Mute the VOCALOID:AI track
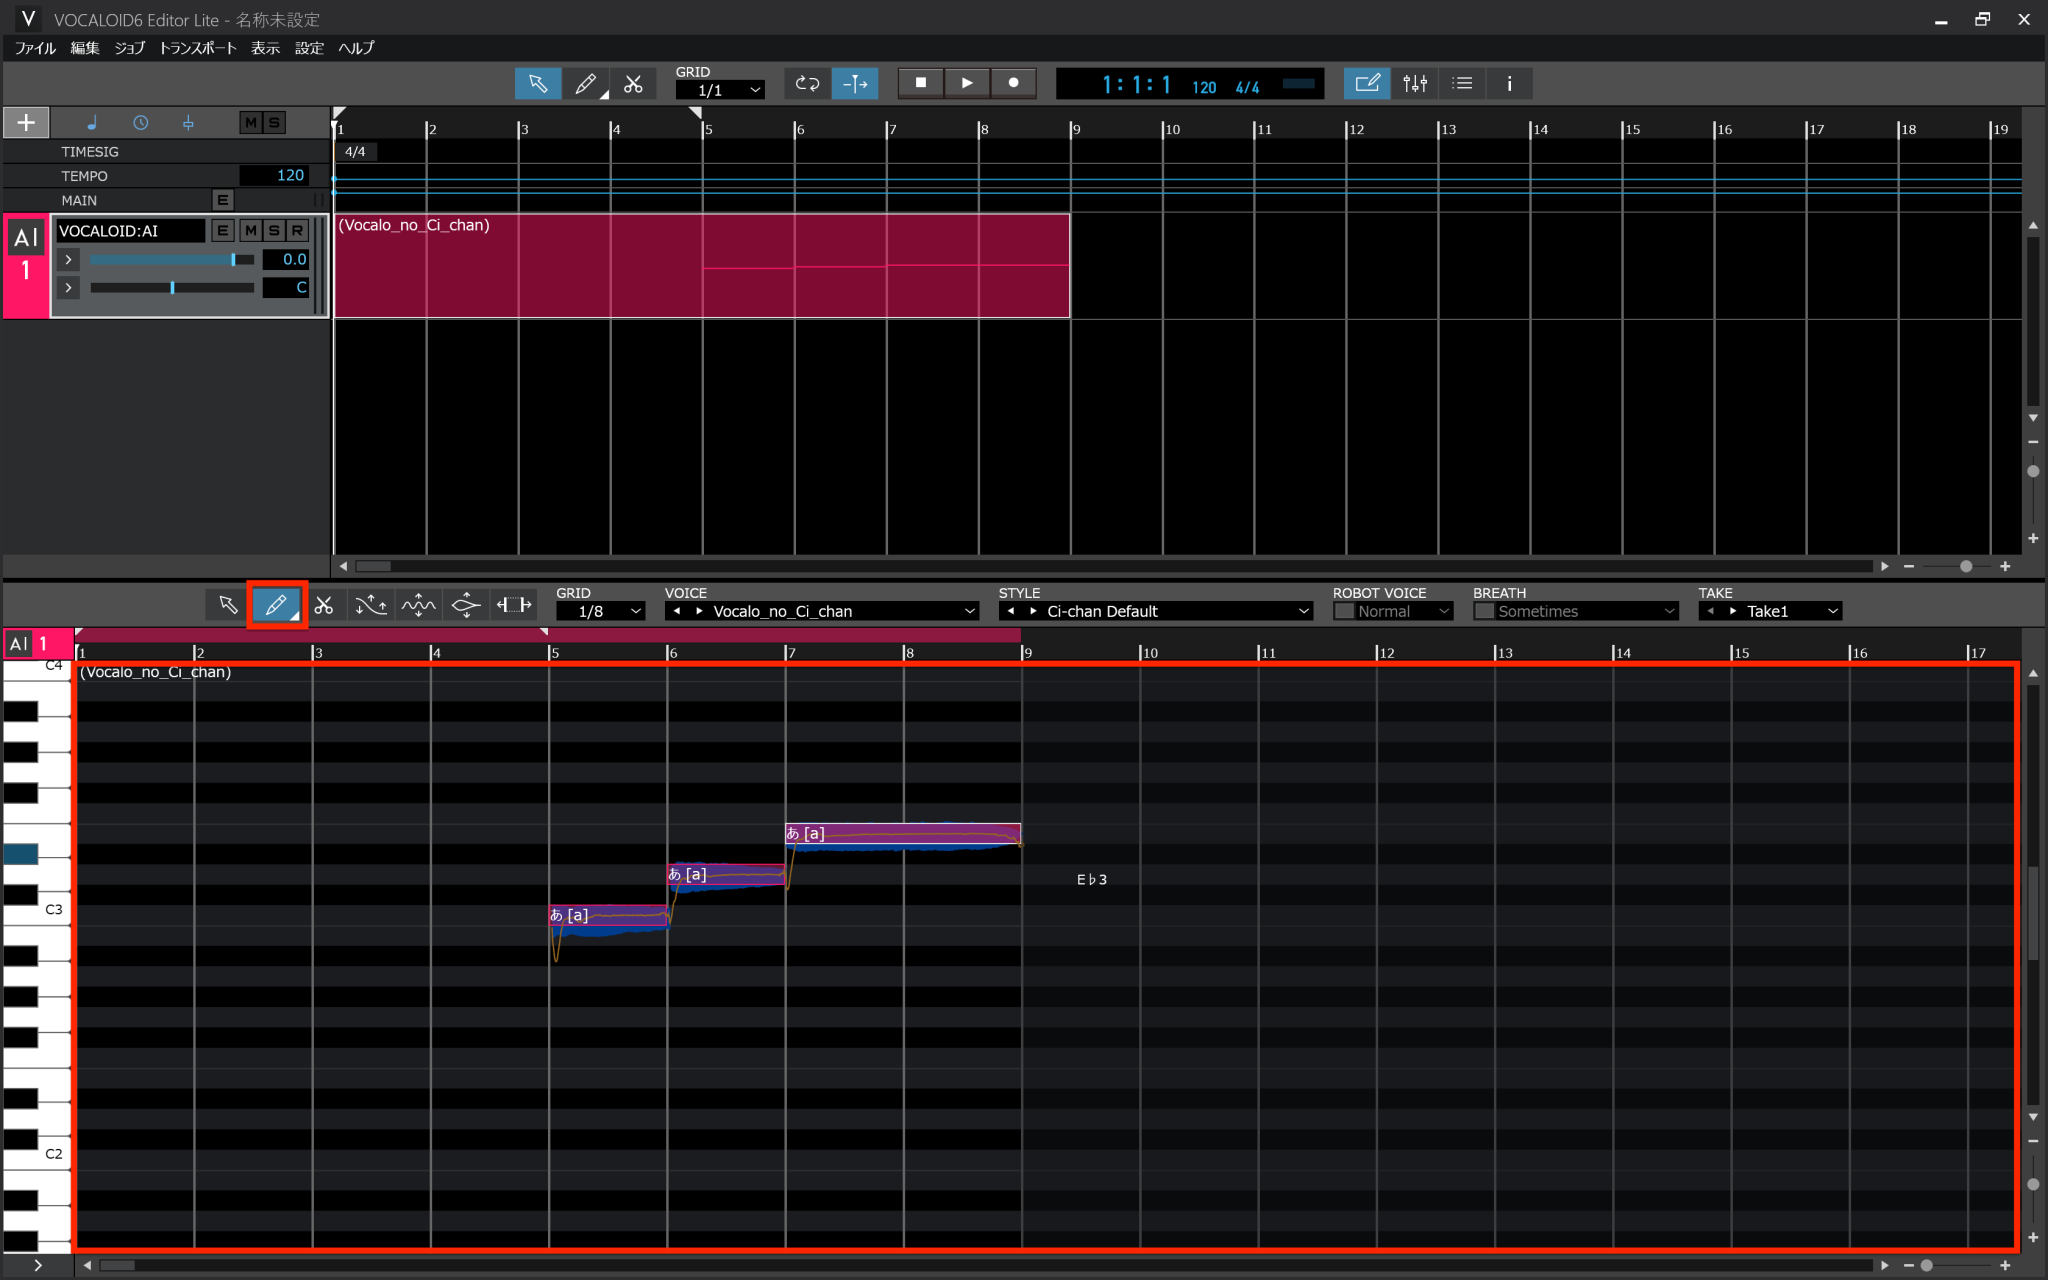 pos(250,230)
